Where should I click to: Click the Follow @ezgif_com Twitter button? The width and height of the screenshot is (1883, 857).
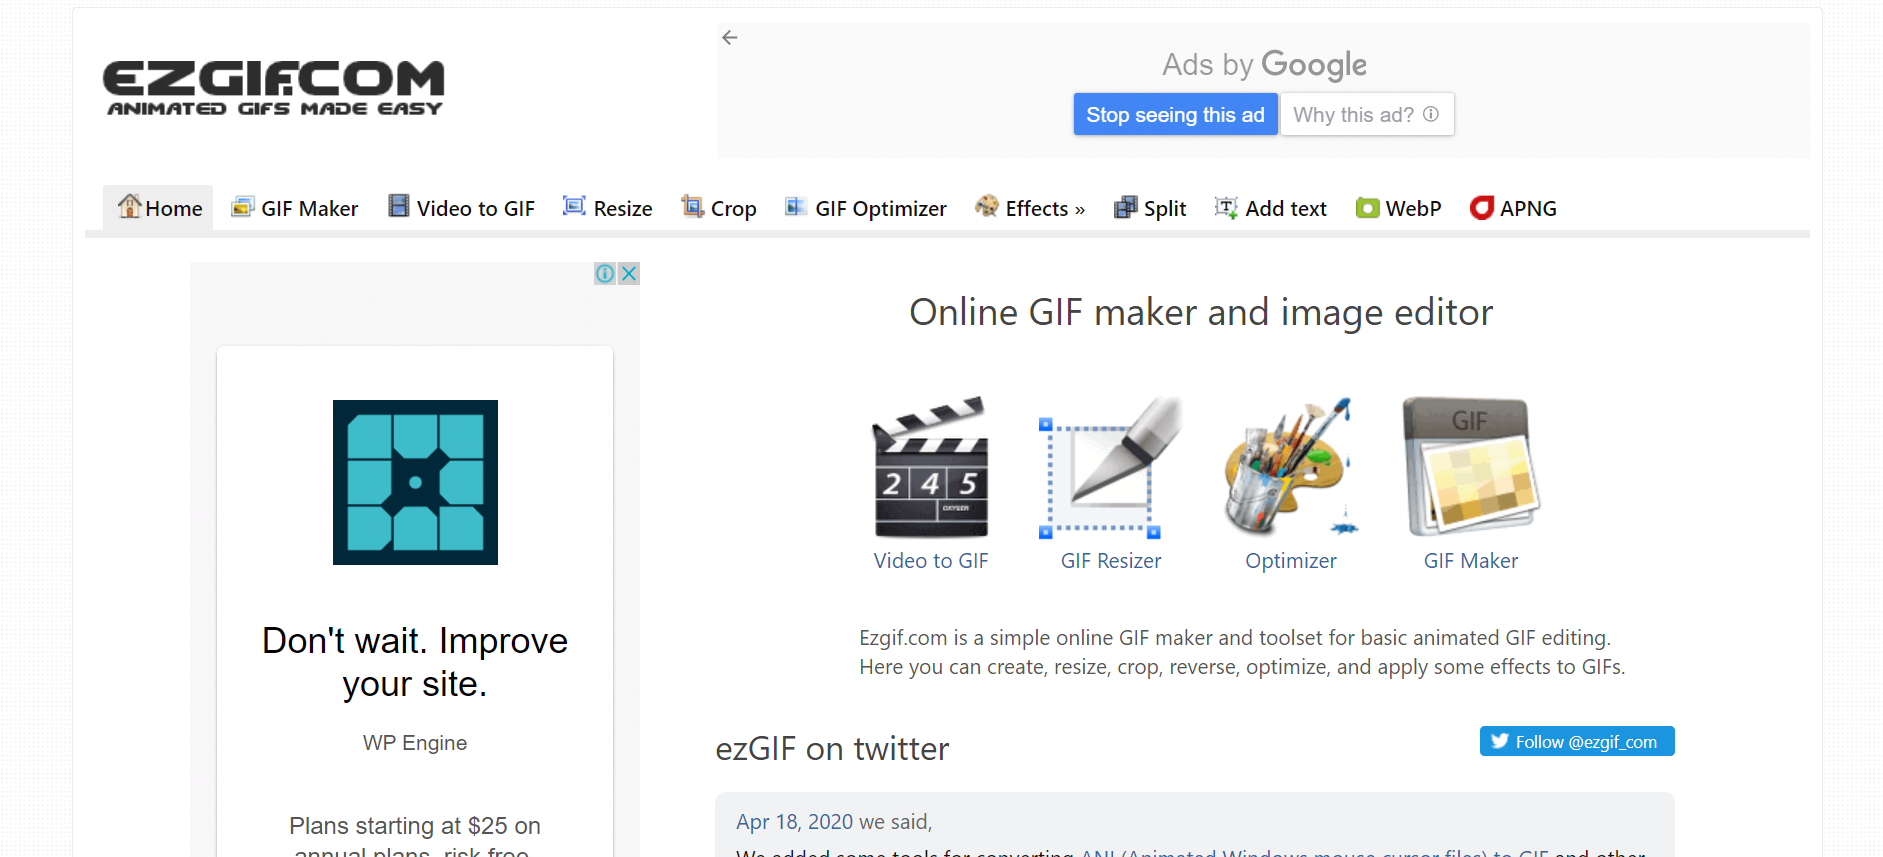(x=1577, y=741)
